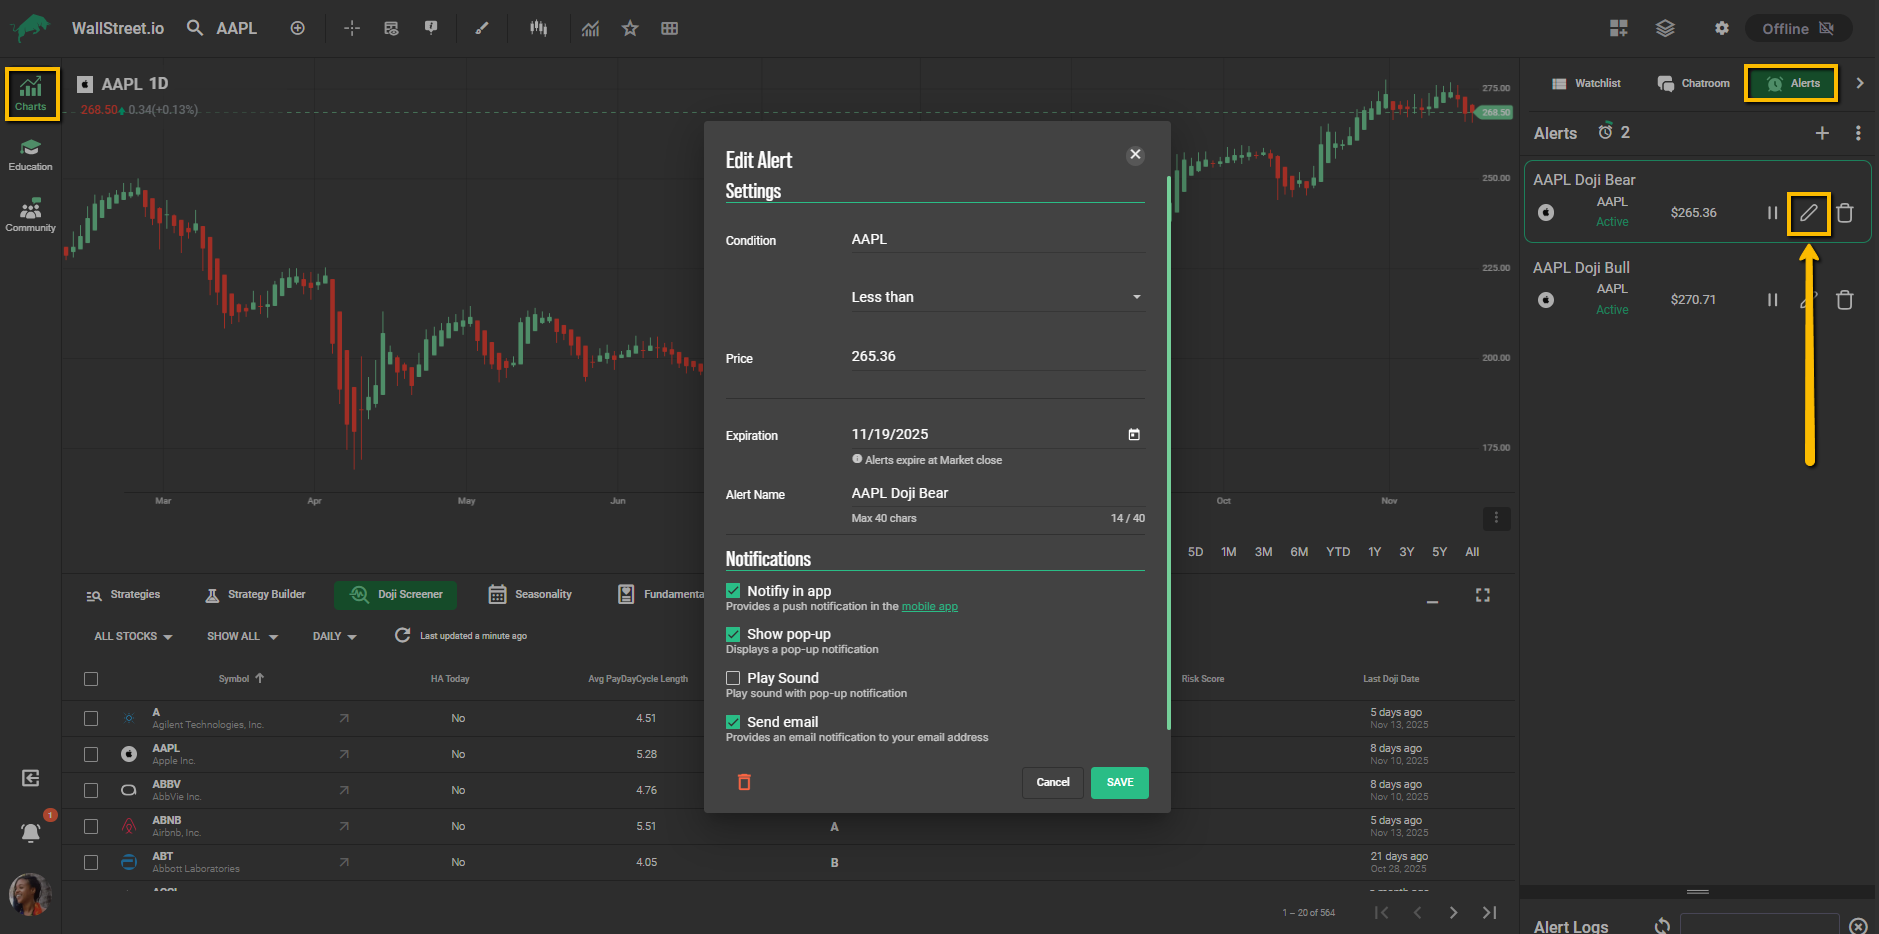
Task: Click the red trash icon in Edit Alert dialog
Action: [x=744, y=782]
